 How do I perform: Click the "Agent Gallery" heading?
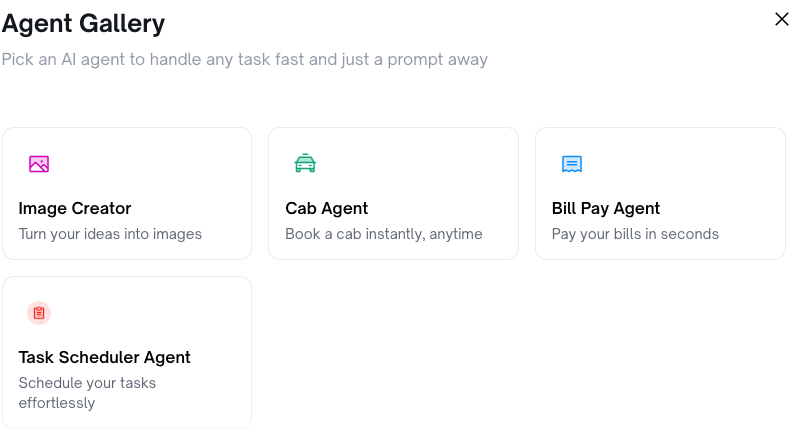coord(83,23)
